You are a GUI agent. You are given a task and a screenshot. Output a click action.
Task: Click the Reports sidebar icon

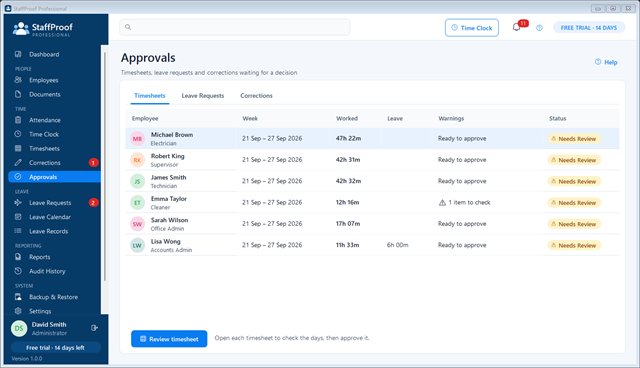tap(18, 257)
